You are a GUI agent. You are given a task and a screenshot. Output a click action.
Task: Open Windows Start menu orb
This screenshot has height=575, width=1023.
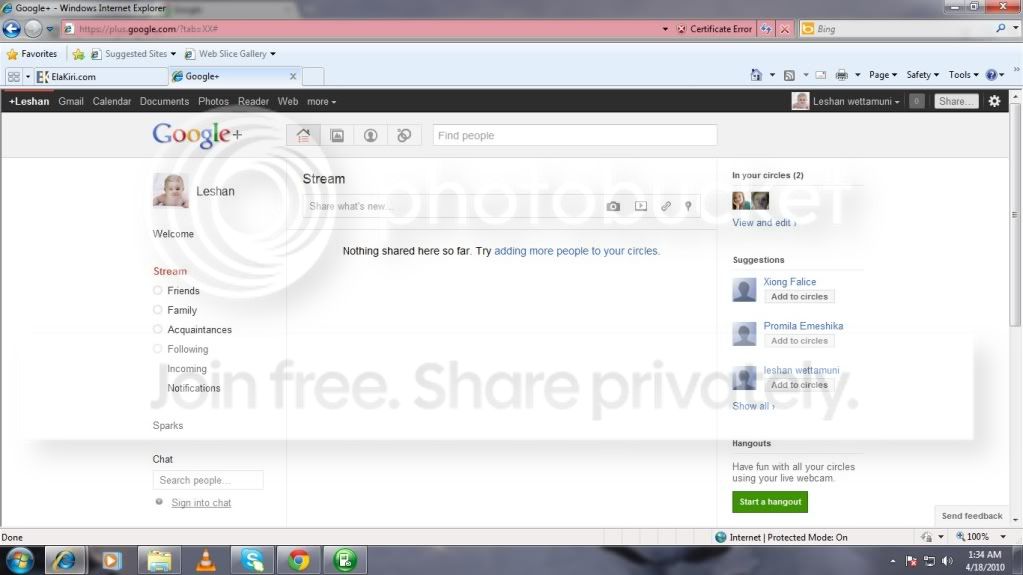[x=20, y=561]
